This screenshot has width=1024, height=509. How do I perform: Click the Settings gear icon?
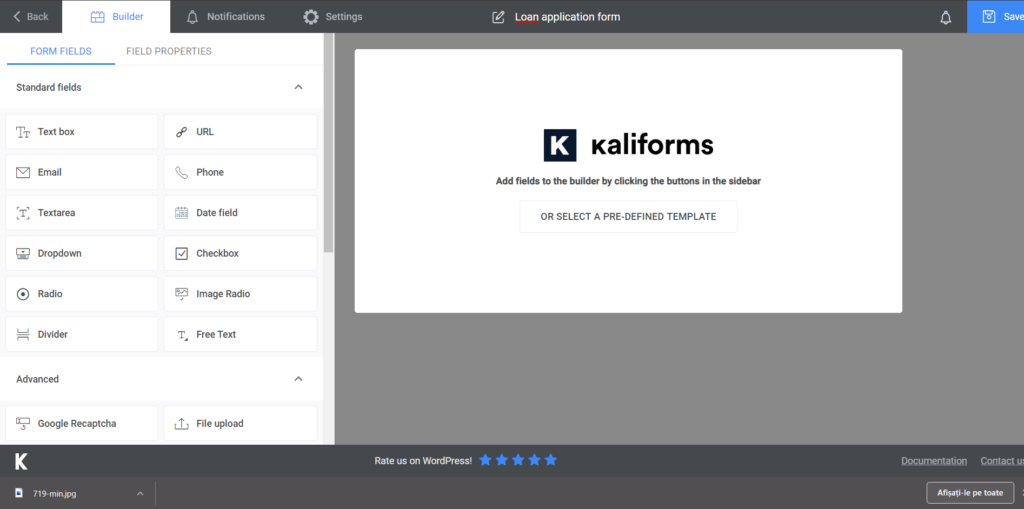311,17
